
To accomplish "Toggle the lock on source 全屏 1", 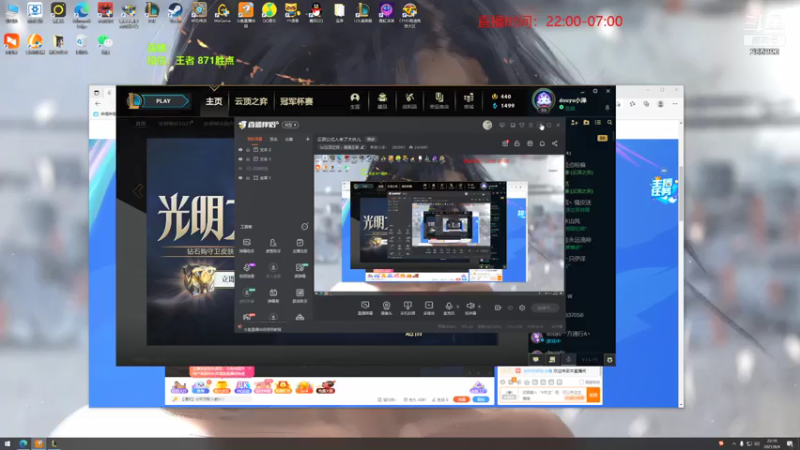I will [248, 178].
